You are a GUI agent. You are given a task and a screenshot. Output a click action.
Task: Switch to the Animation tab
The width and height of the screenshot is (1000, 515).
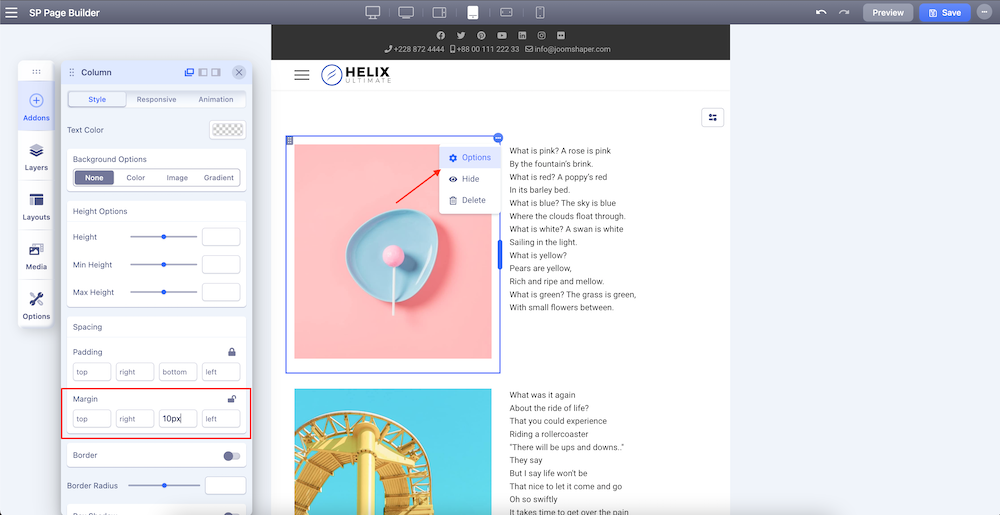216,99
